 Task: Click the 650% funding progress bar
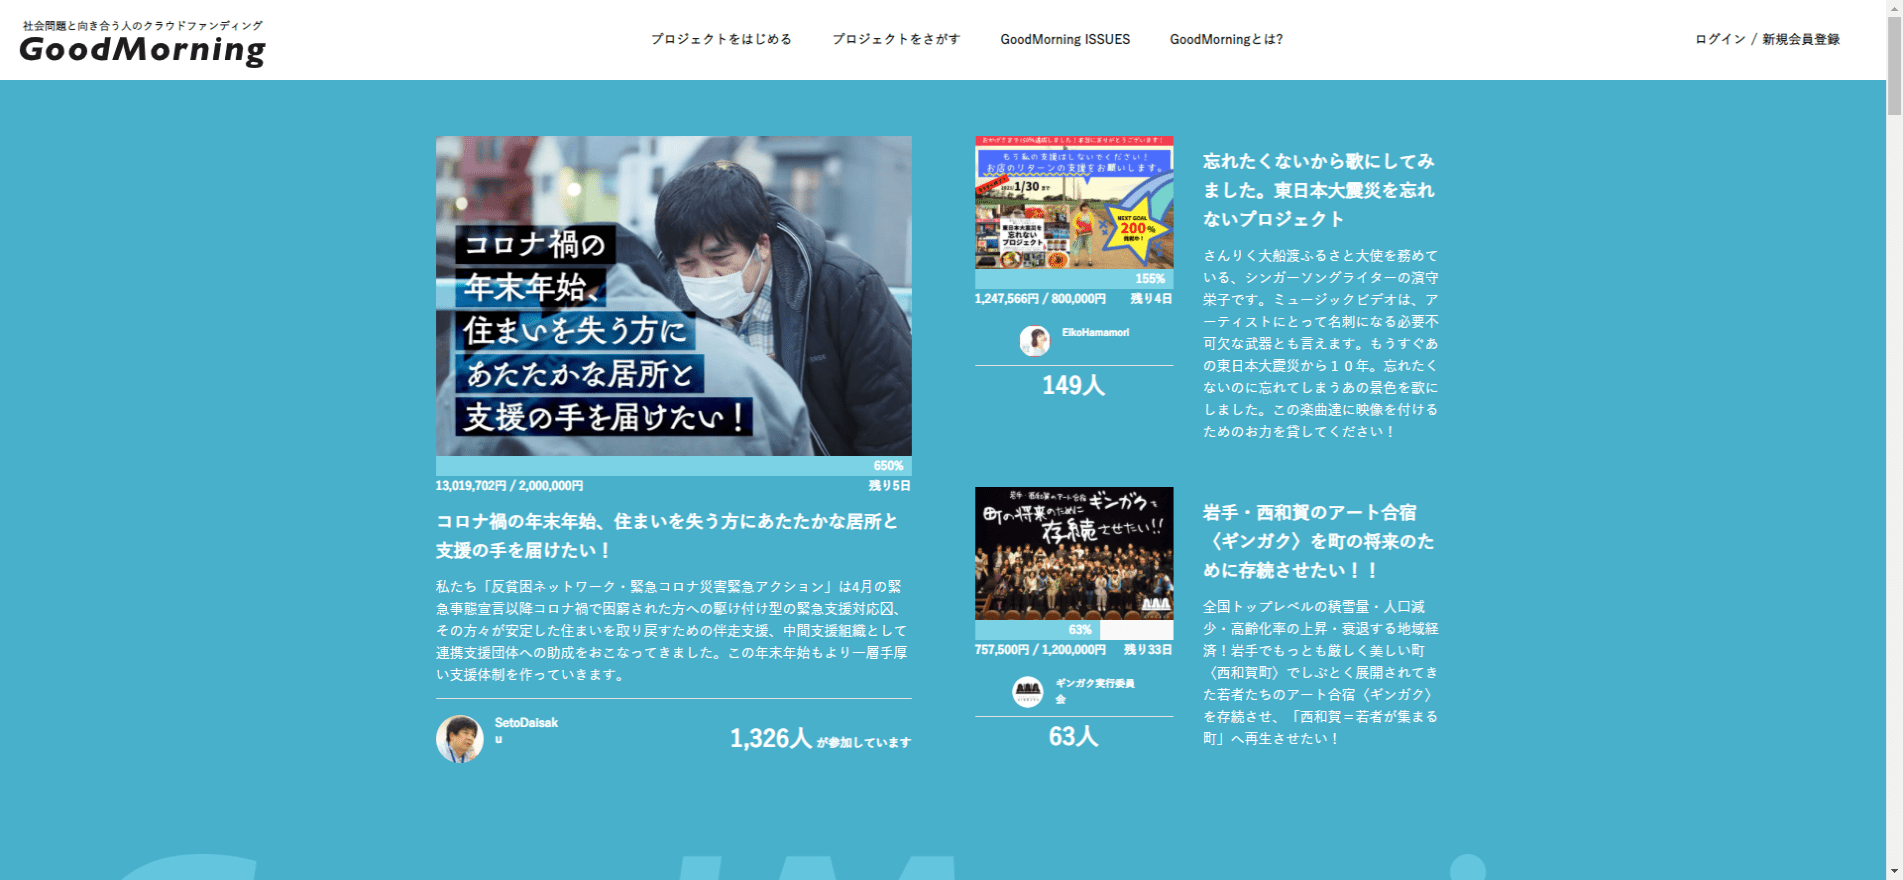pos(673,466)
